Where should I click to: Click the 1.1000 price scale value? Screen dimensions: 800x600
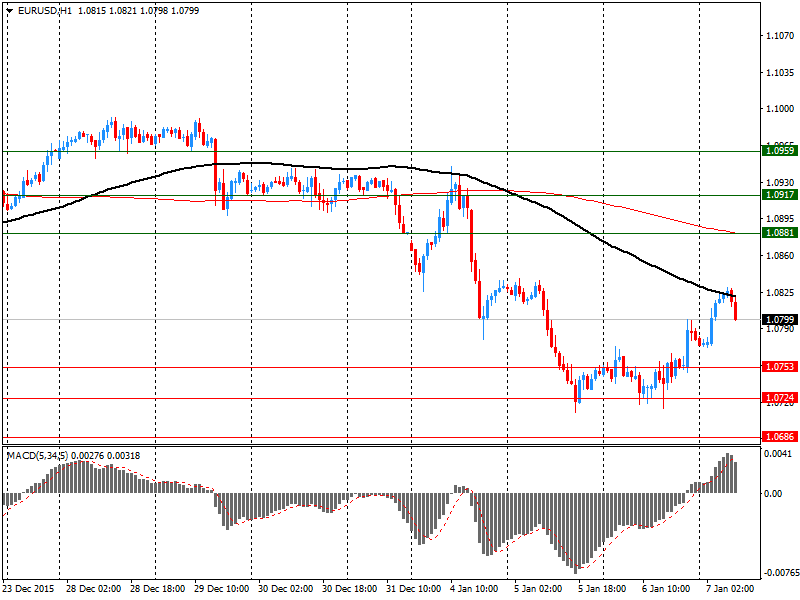tap(780, 109)
